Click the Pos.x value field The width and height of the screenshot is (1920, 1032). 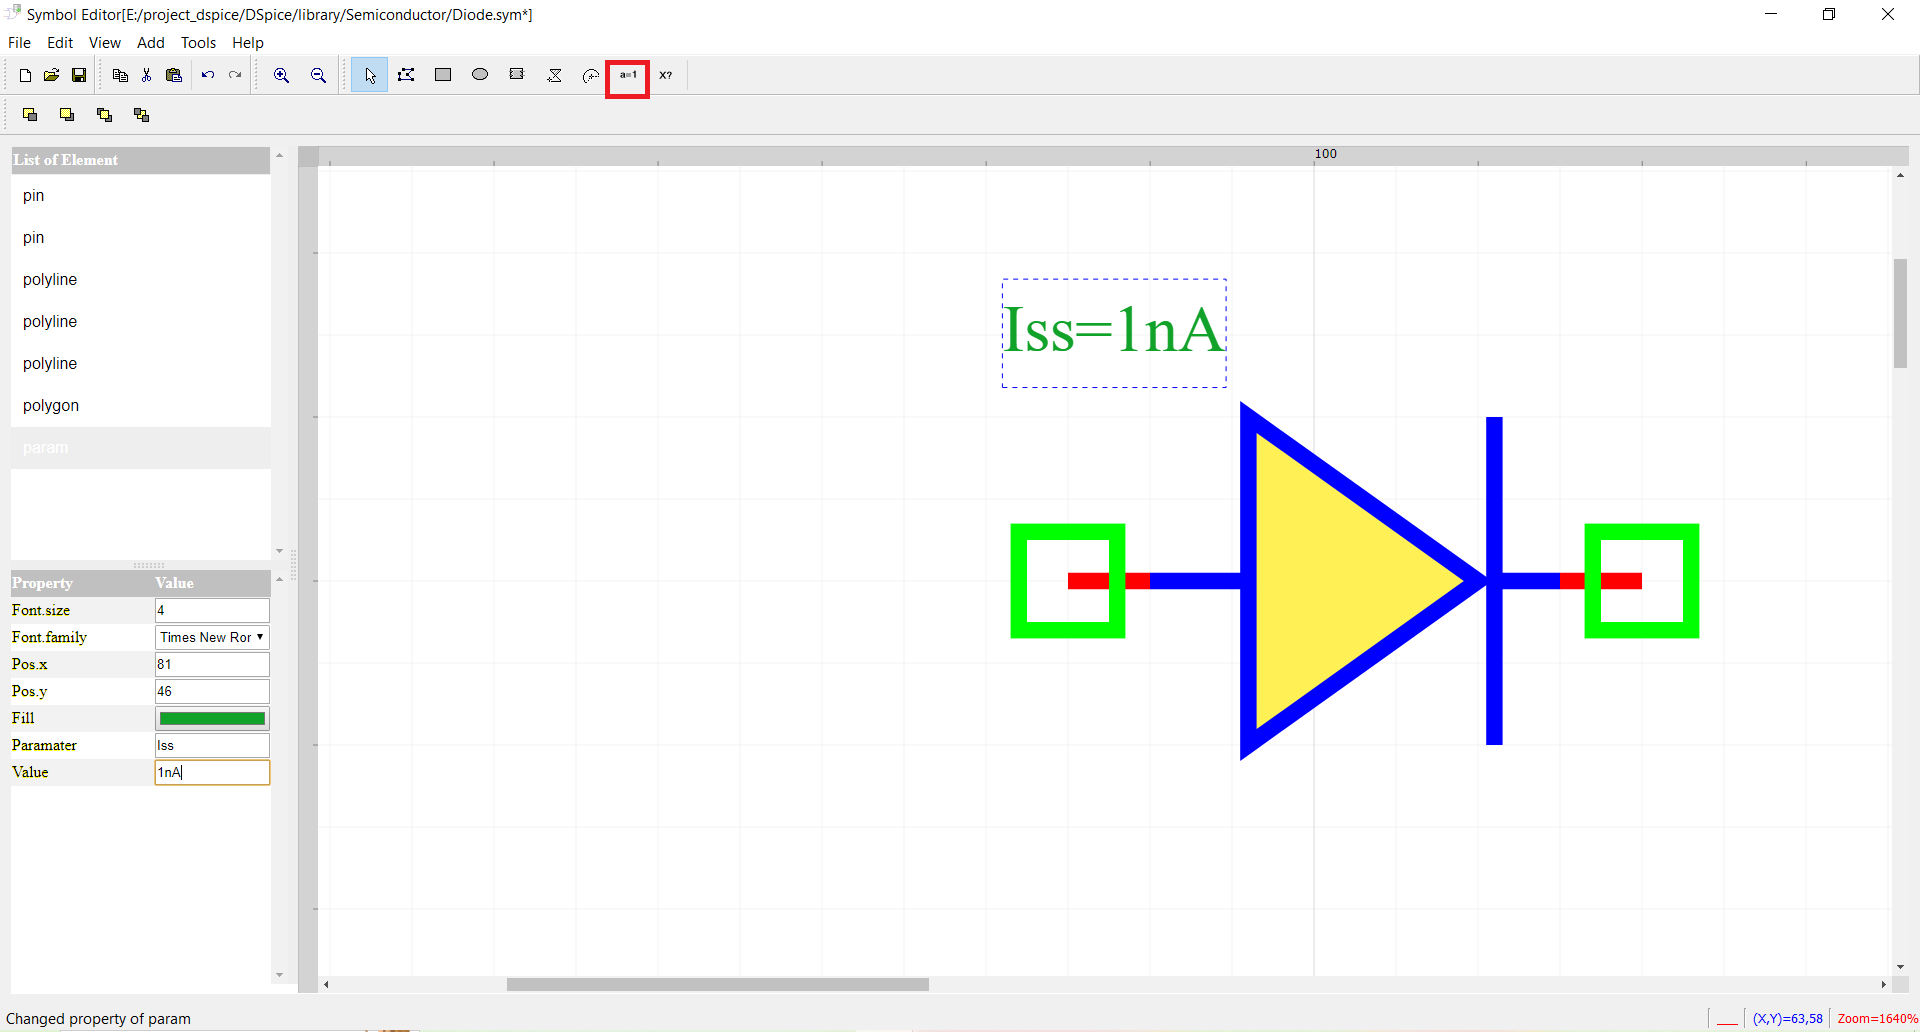click(x=212, y=664)
